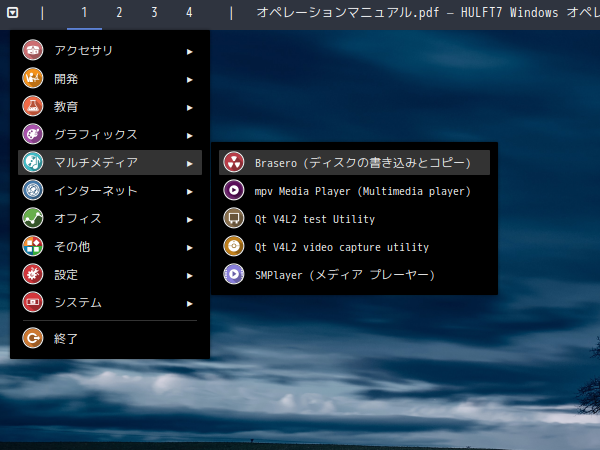Launch SMPlayer (メディア プレーヤー) entry
This screenshot has width=600, height=450.
click(354, 274)
